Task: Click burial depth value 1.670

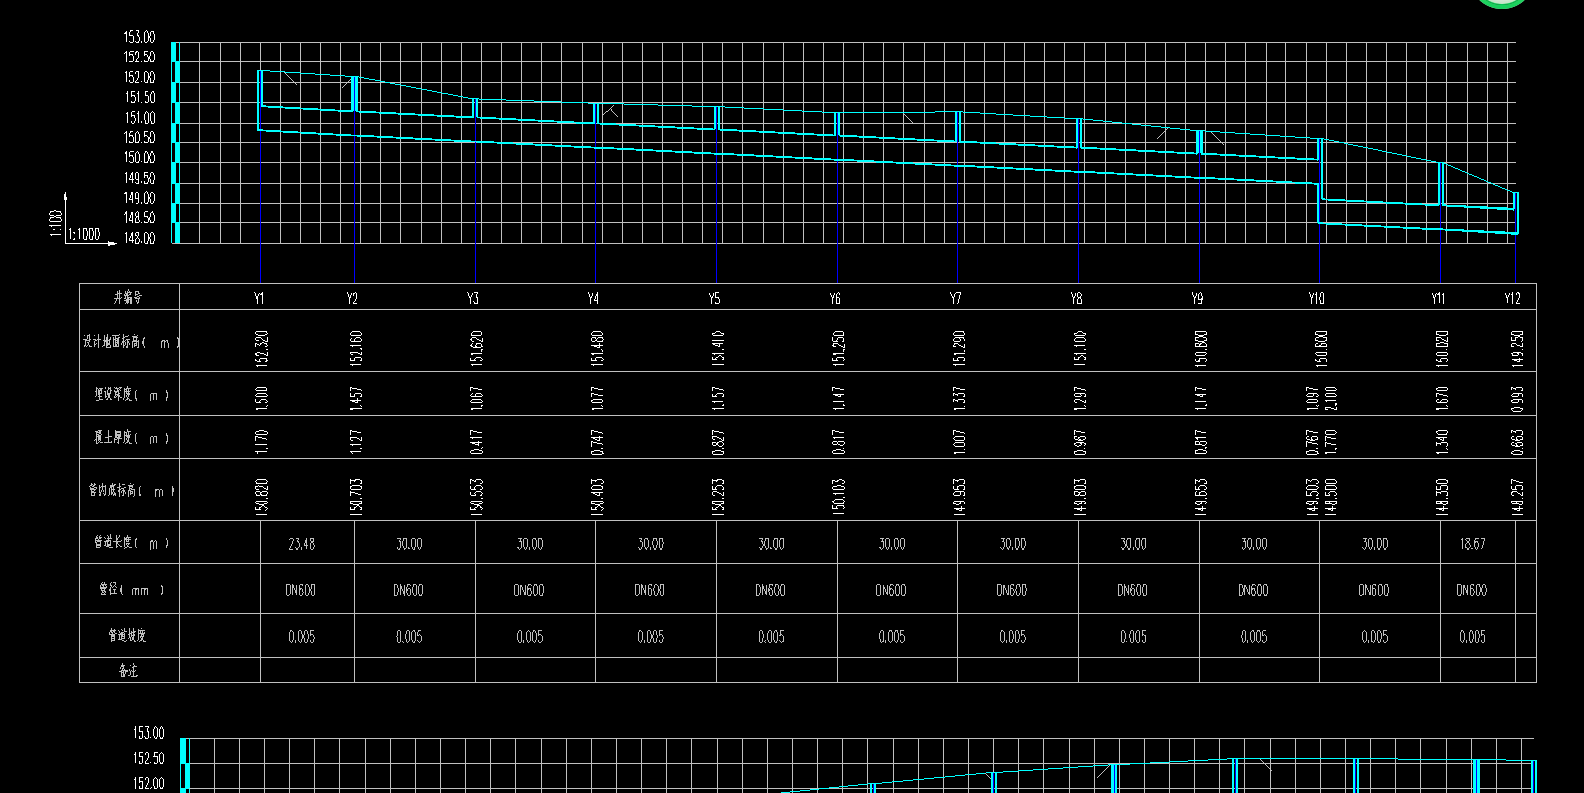Action: coord(1442,398)
